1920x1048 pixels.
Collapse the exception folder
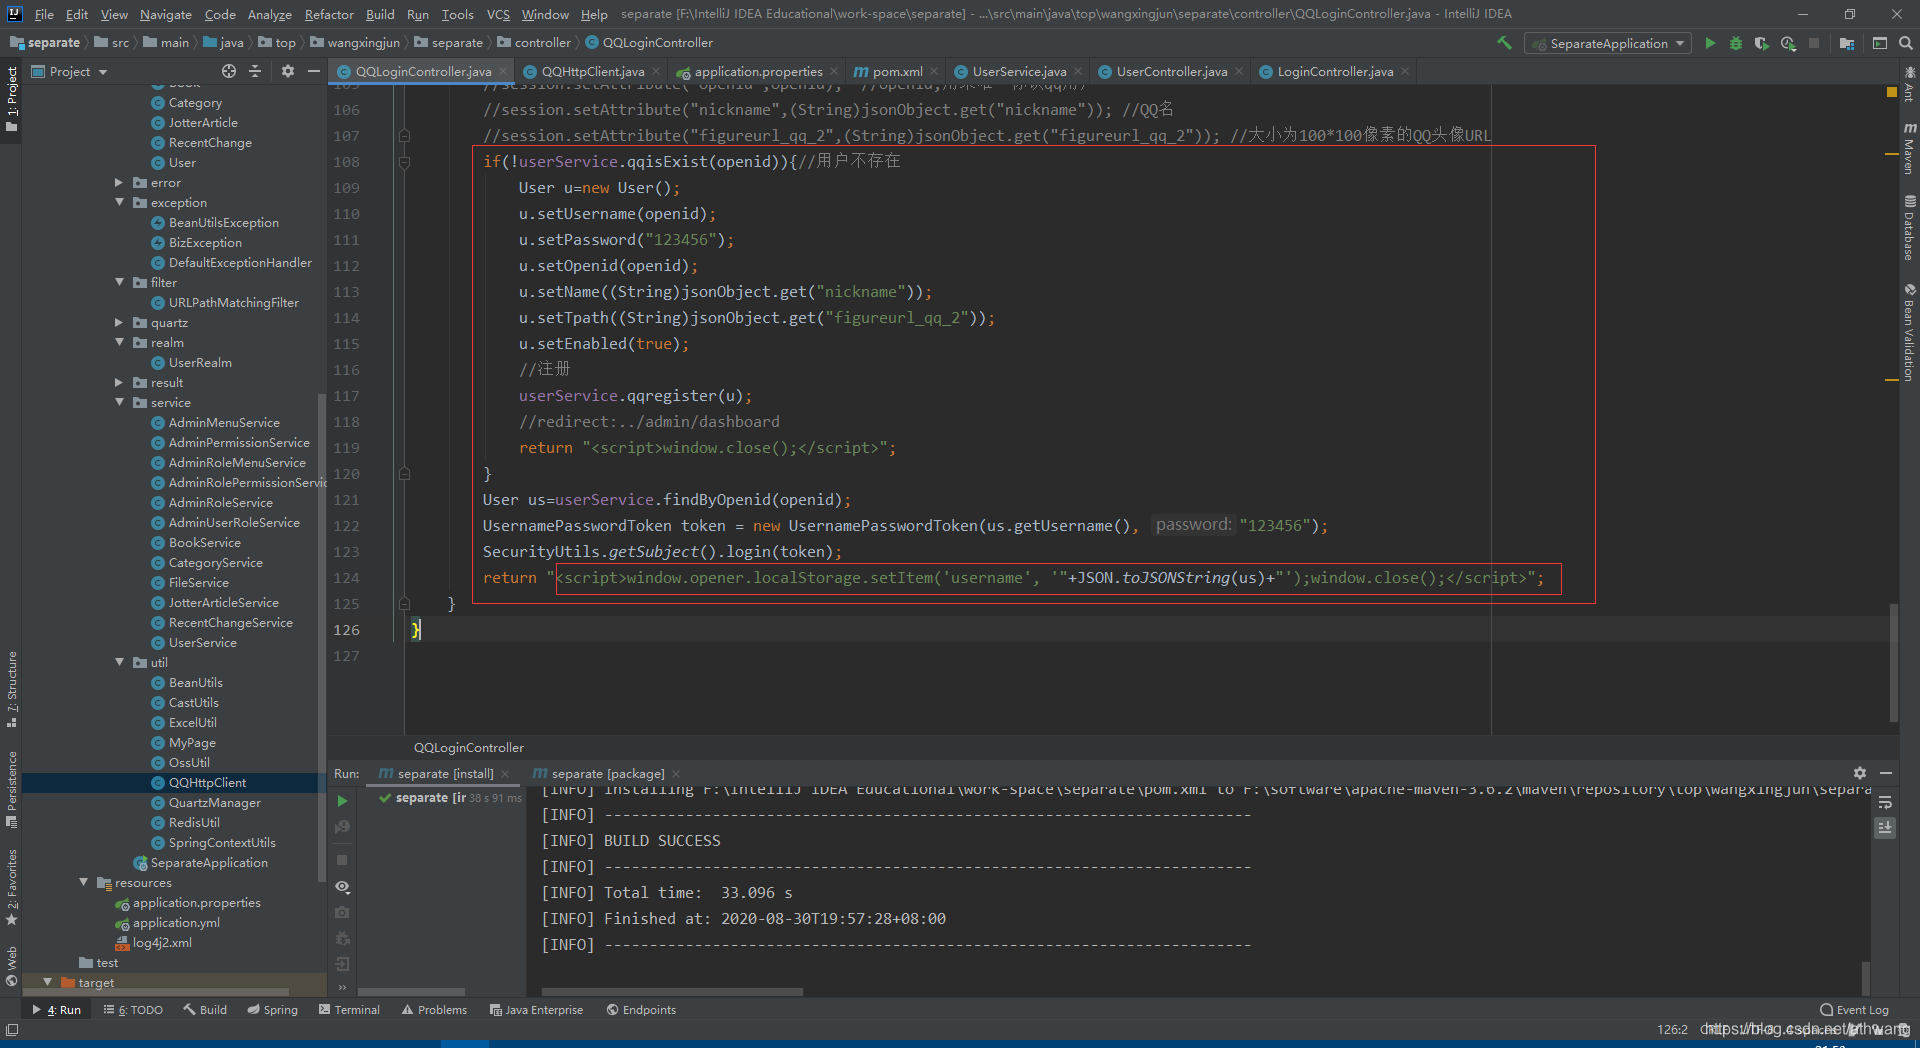[x=119, y=203]
